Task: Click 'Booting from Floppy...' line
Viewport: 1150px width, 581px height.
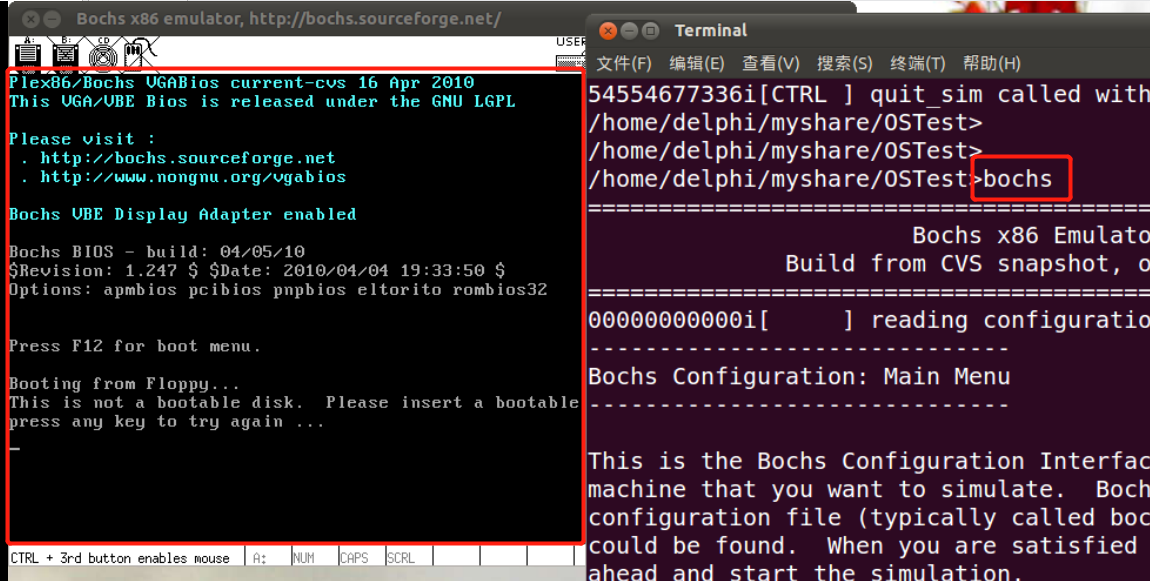Action: pyautogui.click(x=125, y=384)
